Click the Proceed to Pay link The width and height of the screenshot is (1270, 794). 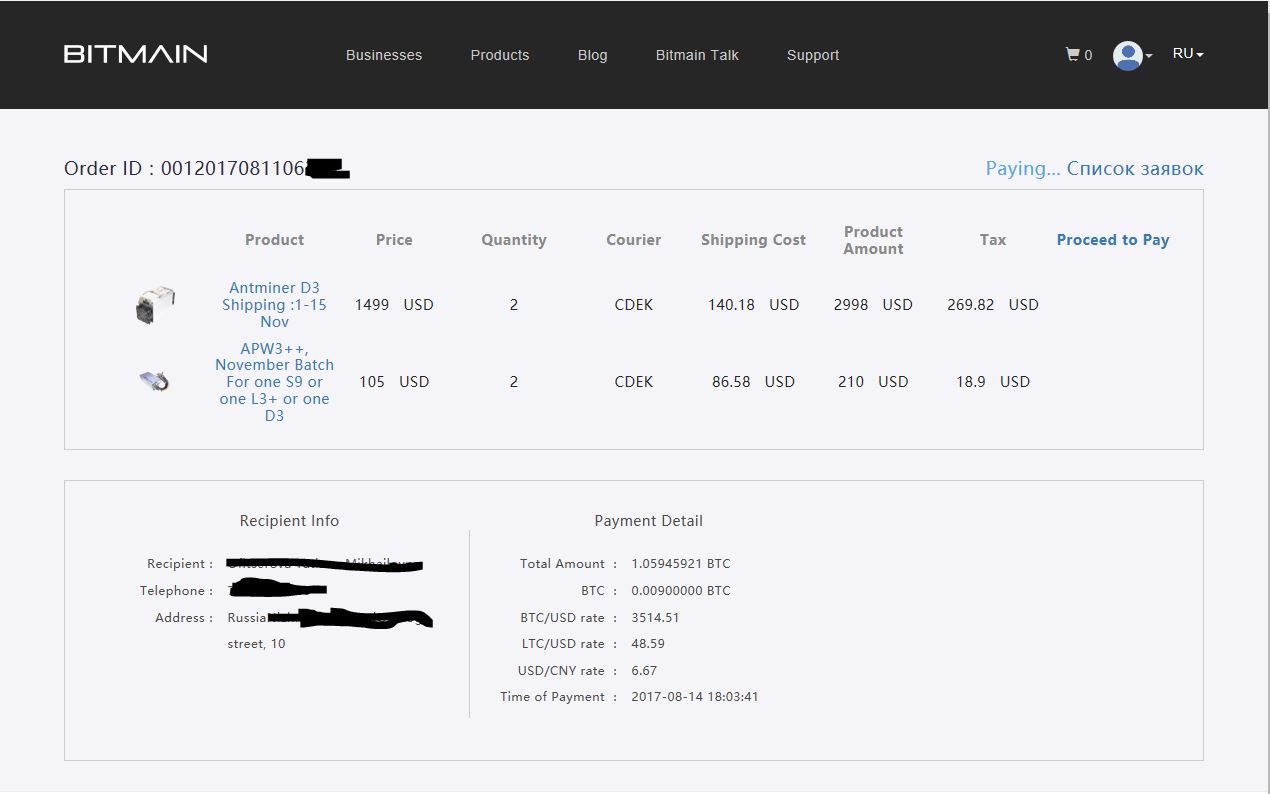1112,240
